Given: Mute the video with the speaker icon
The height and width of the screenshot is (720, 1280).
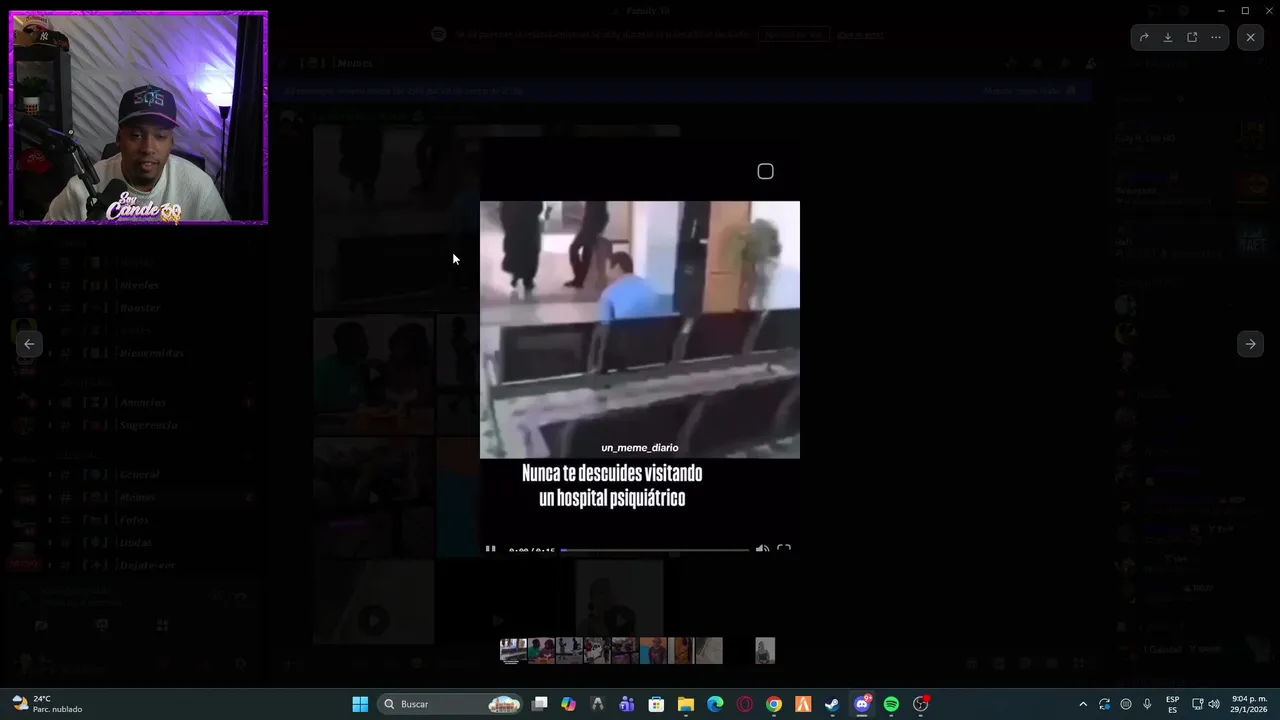Looking at the screenshot, I should click(x=762, y=549).
